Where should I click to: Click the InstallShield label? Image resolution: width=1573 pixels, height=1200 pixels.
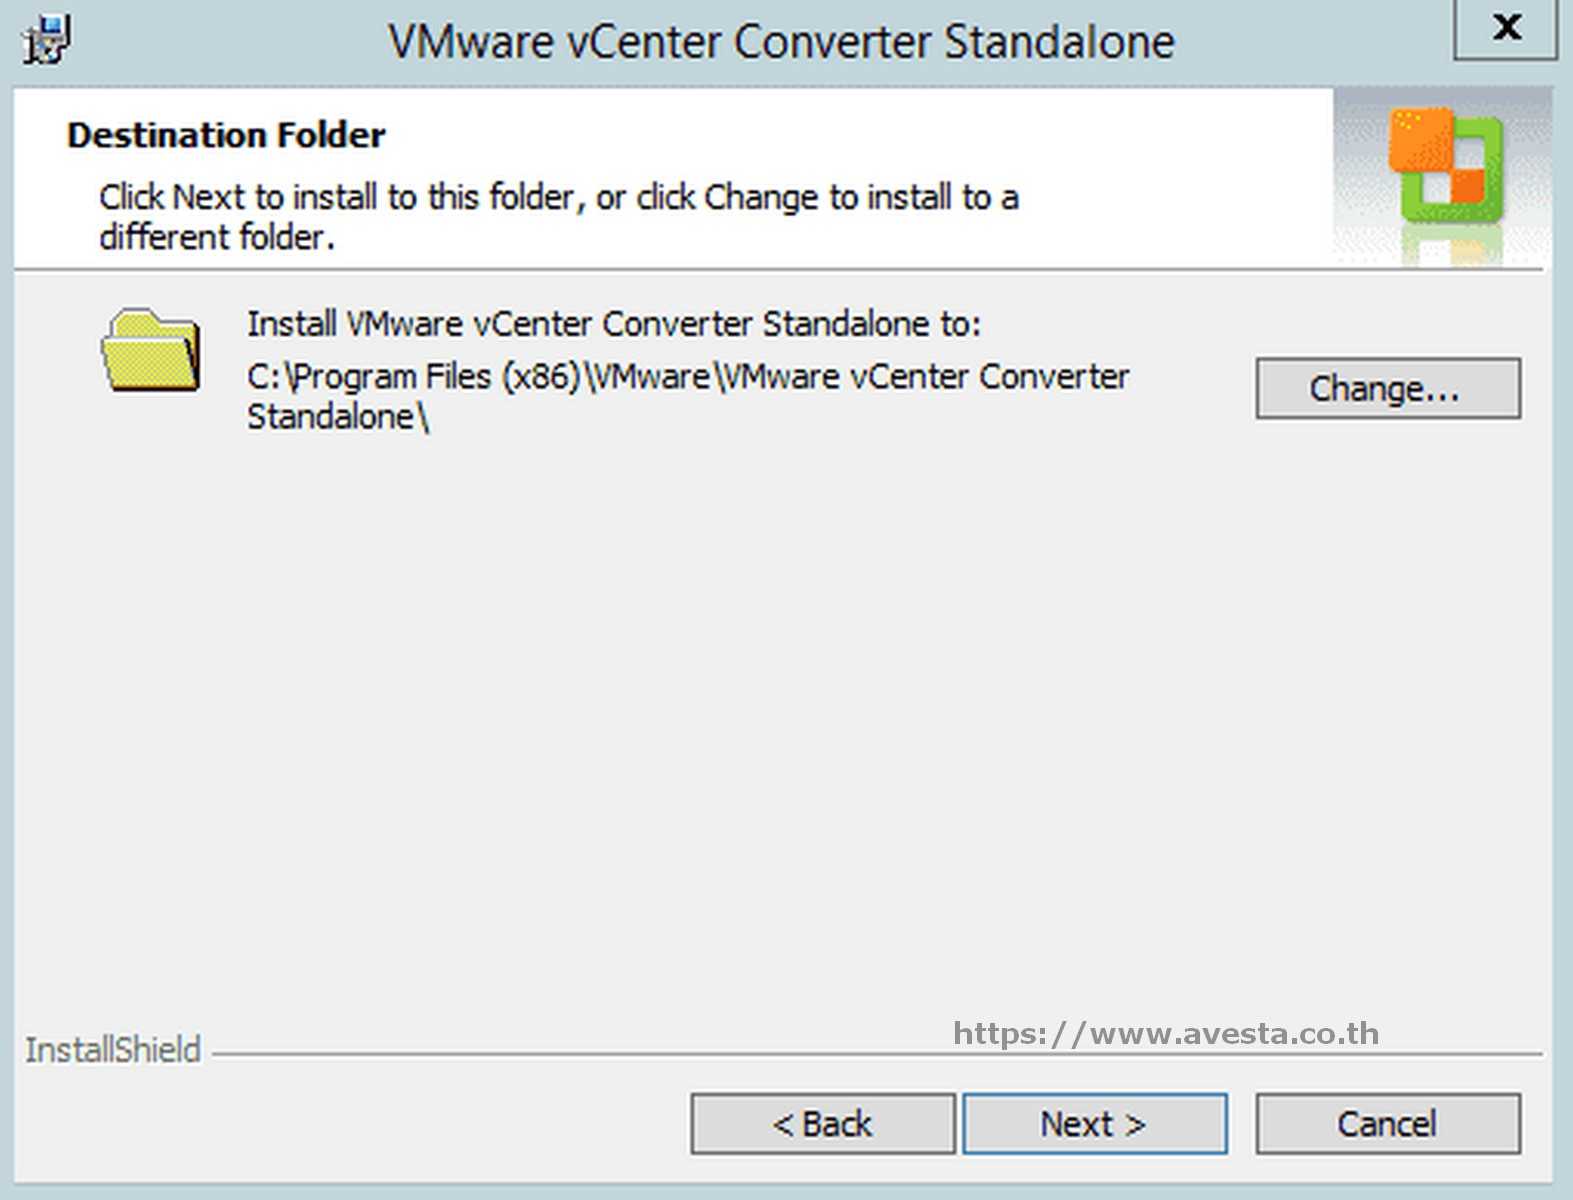[113, 1050]
